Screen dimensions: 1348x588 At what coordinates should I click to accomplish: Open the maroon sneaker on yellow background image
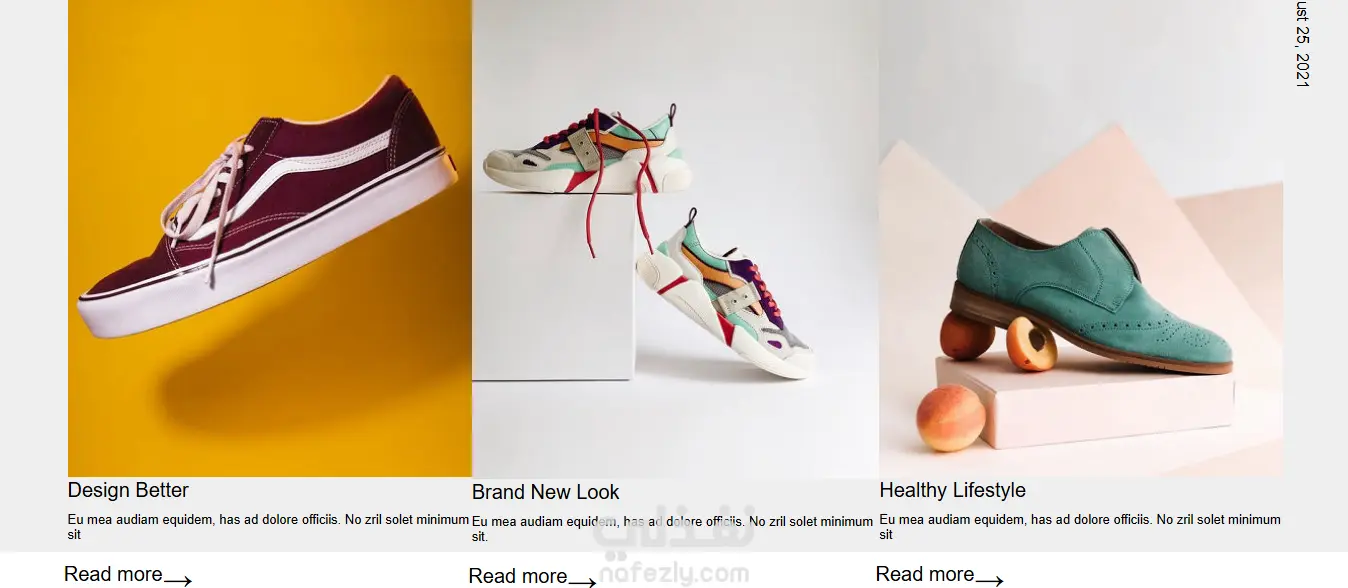point(269,238)
